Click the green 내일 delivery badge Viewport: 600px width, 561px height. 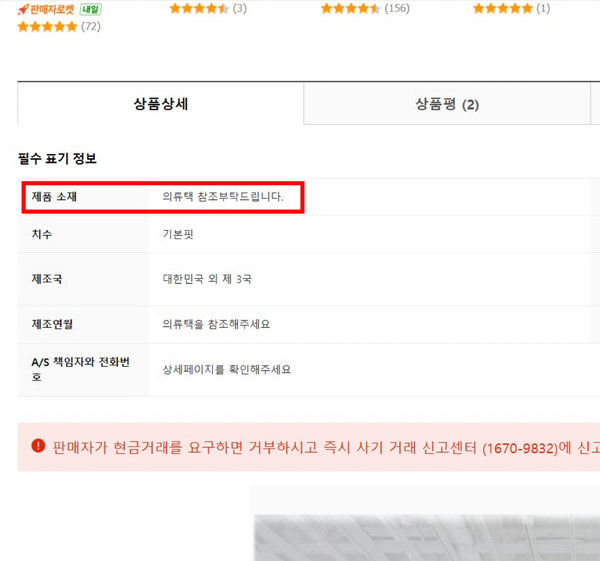click(90, 9)
